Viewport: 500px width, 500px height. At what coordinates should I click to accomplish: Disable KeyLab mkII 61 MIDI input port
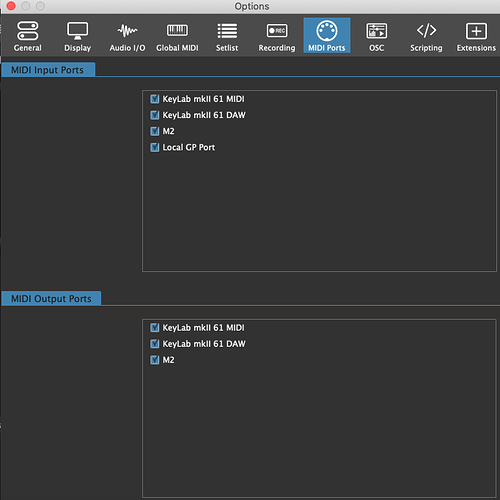[154, 99]
